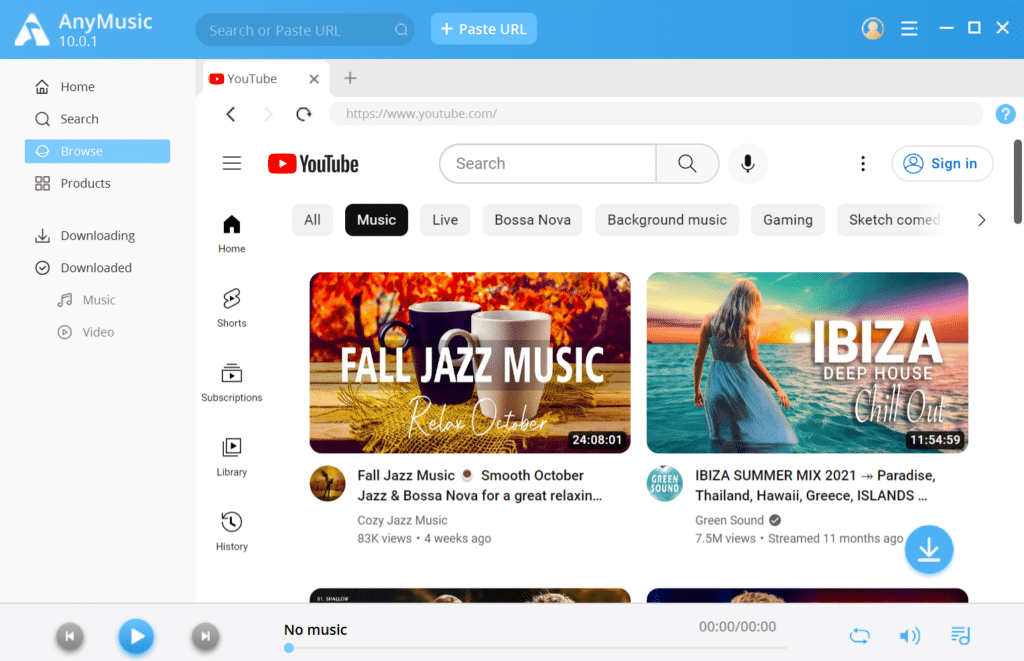Click the Sign in button
The height and width of the screenshot is (661, 1024).
942,163
